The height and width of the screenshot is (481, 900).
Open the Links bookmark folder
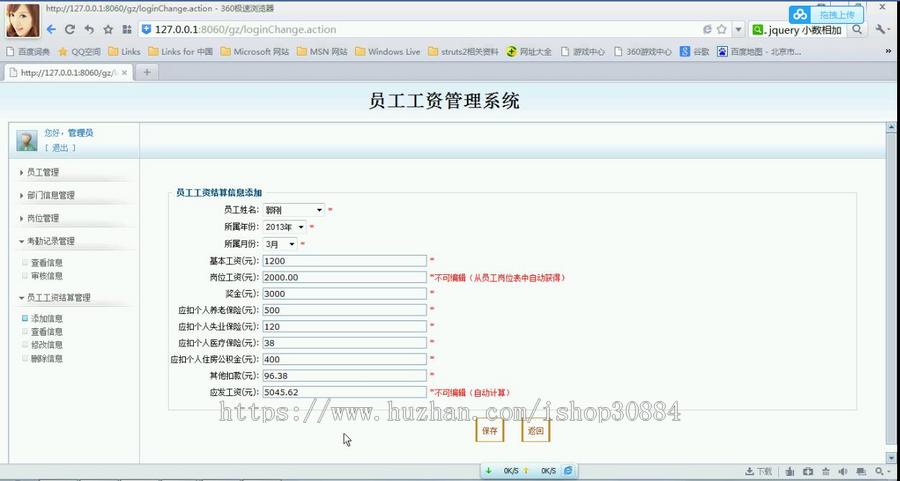tap(125, 52)
